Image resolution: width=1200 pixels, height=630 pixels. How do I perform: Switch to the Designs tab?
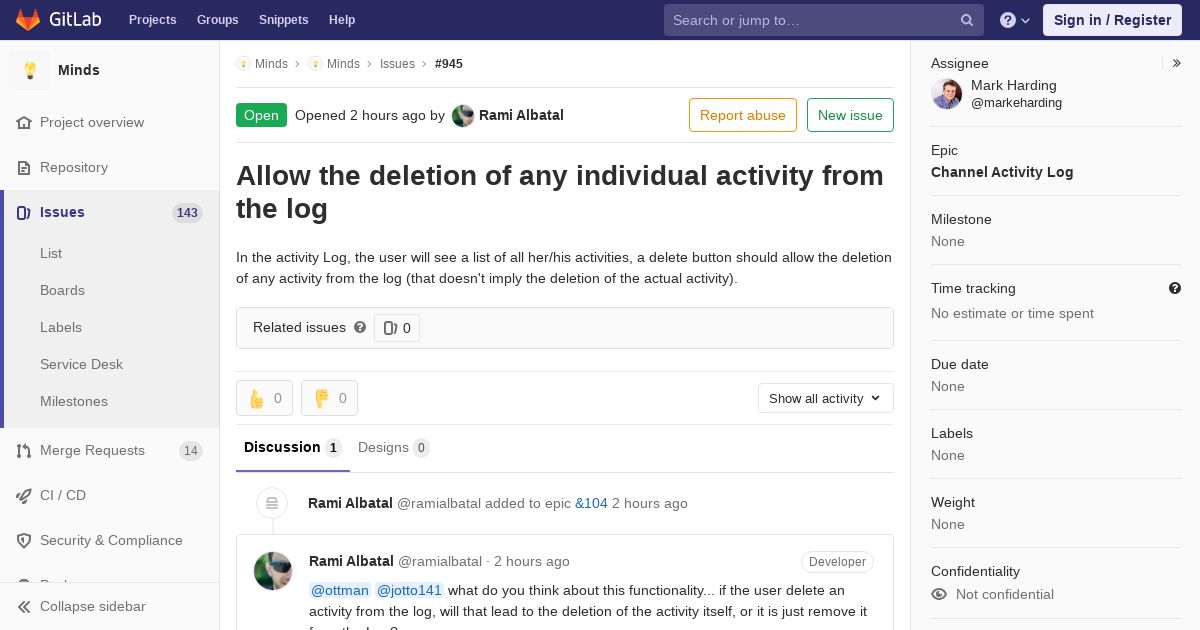point(394,448)
